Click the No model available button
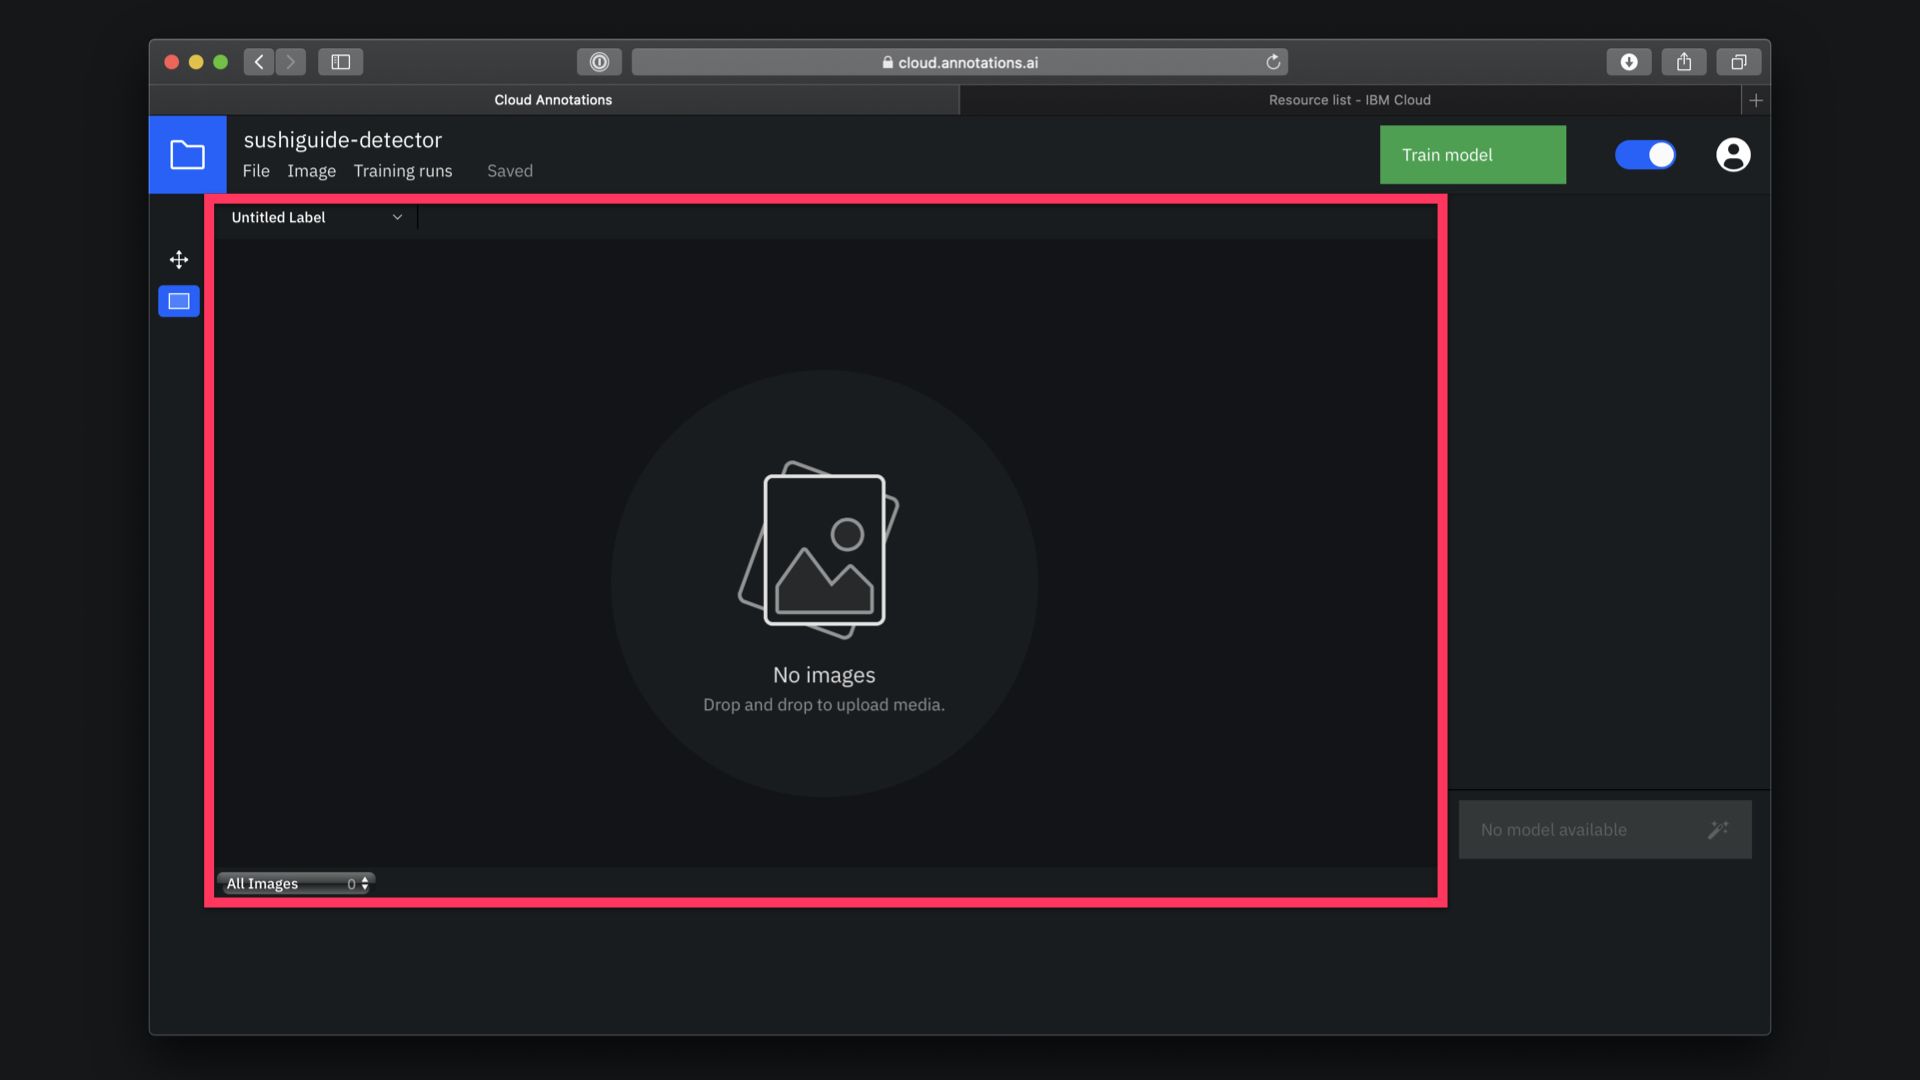Screen dimensions: 1920x1080 (x=1605, y=830)
